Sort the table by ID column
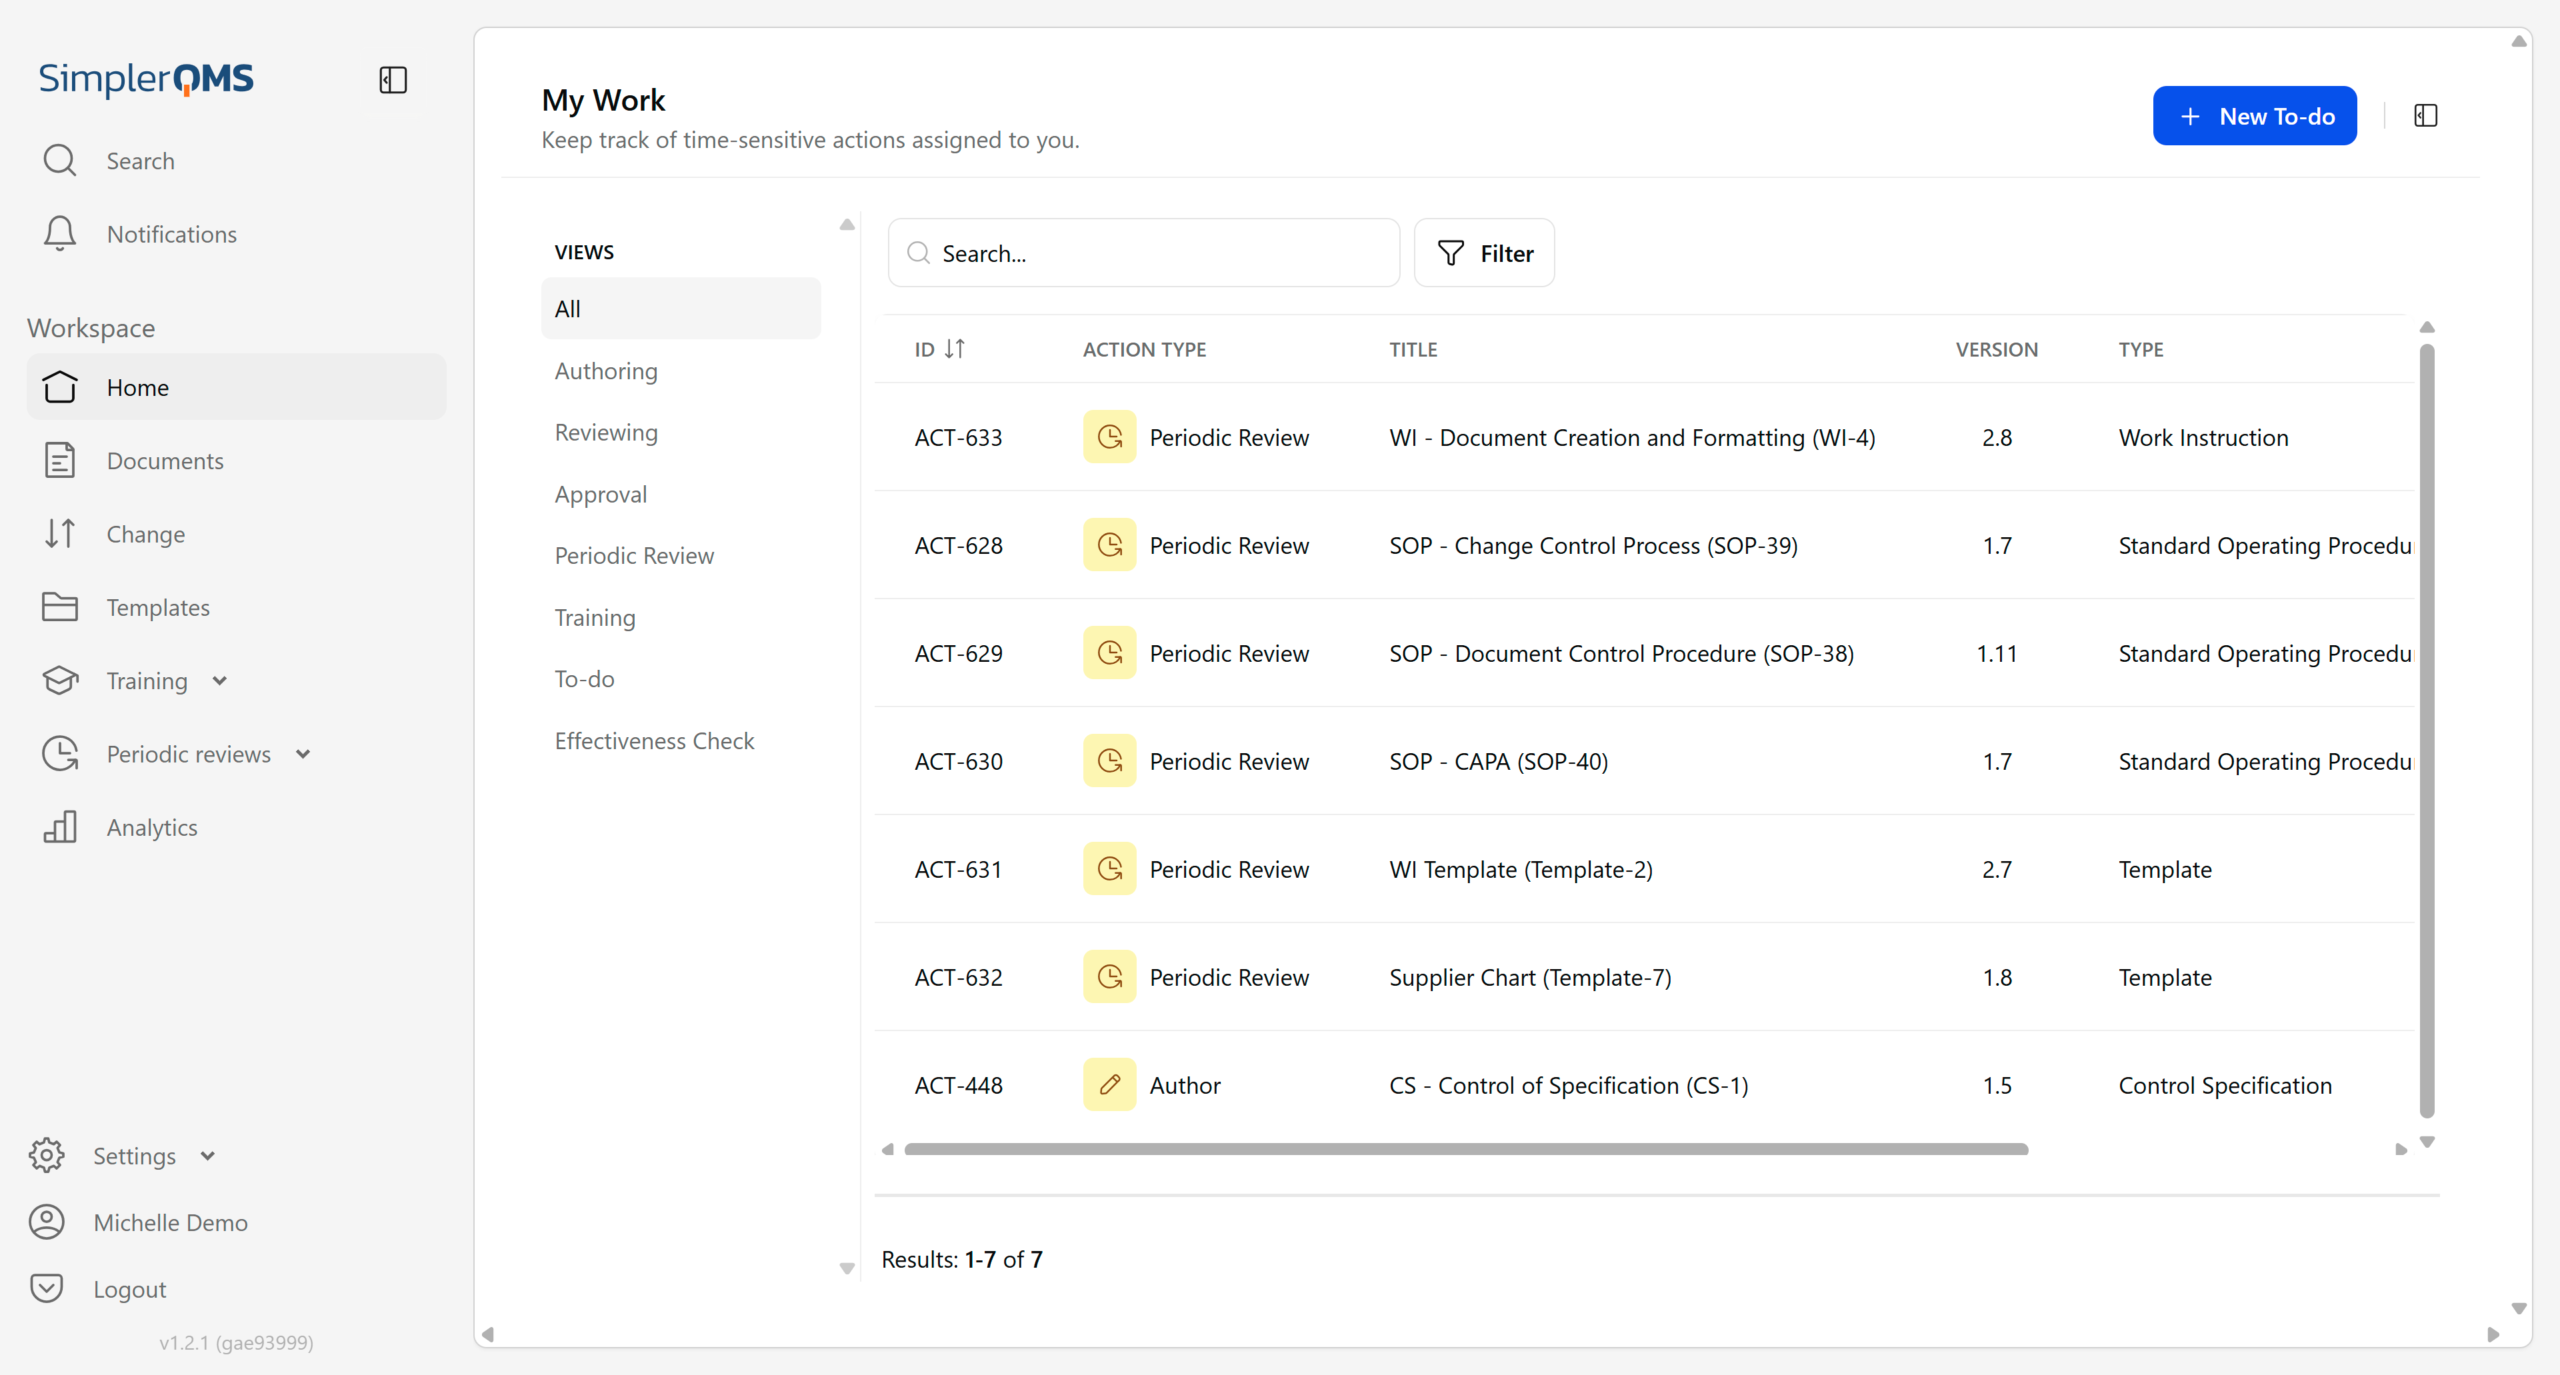 pos(954,349)
